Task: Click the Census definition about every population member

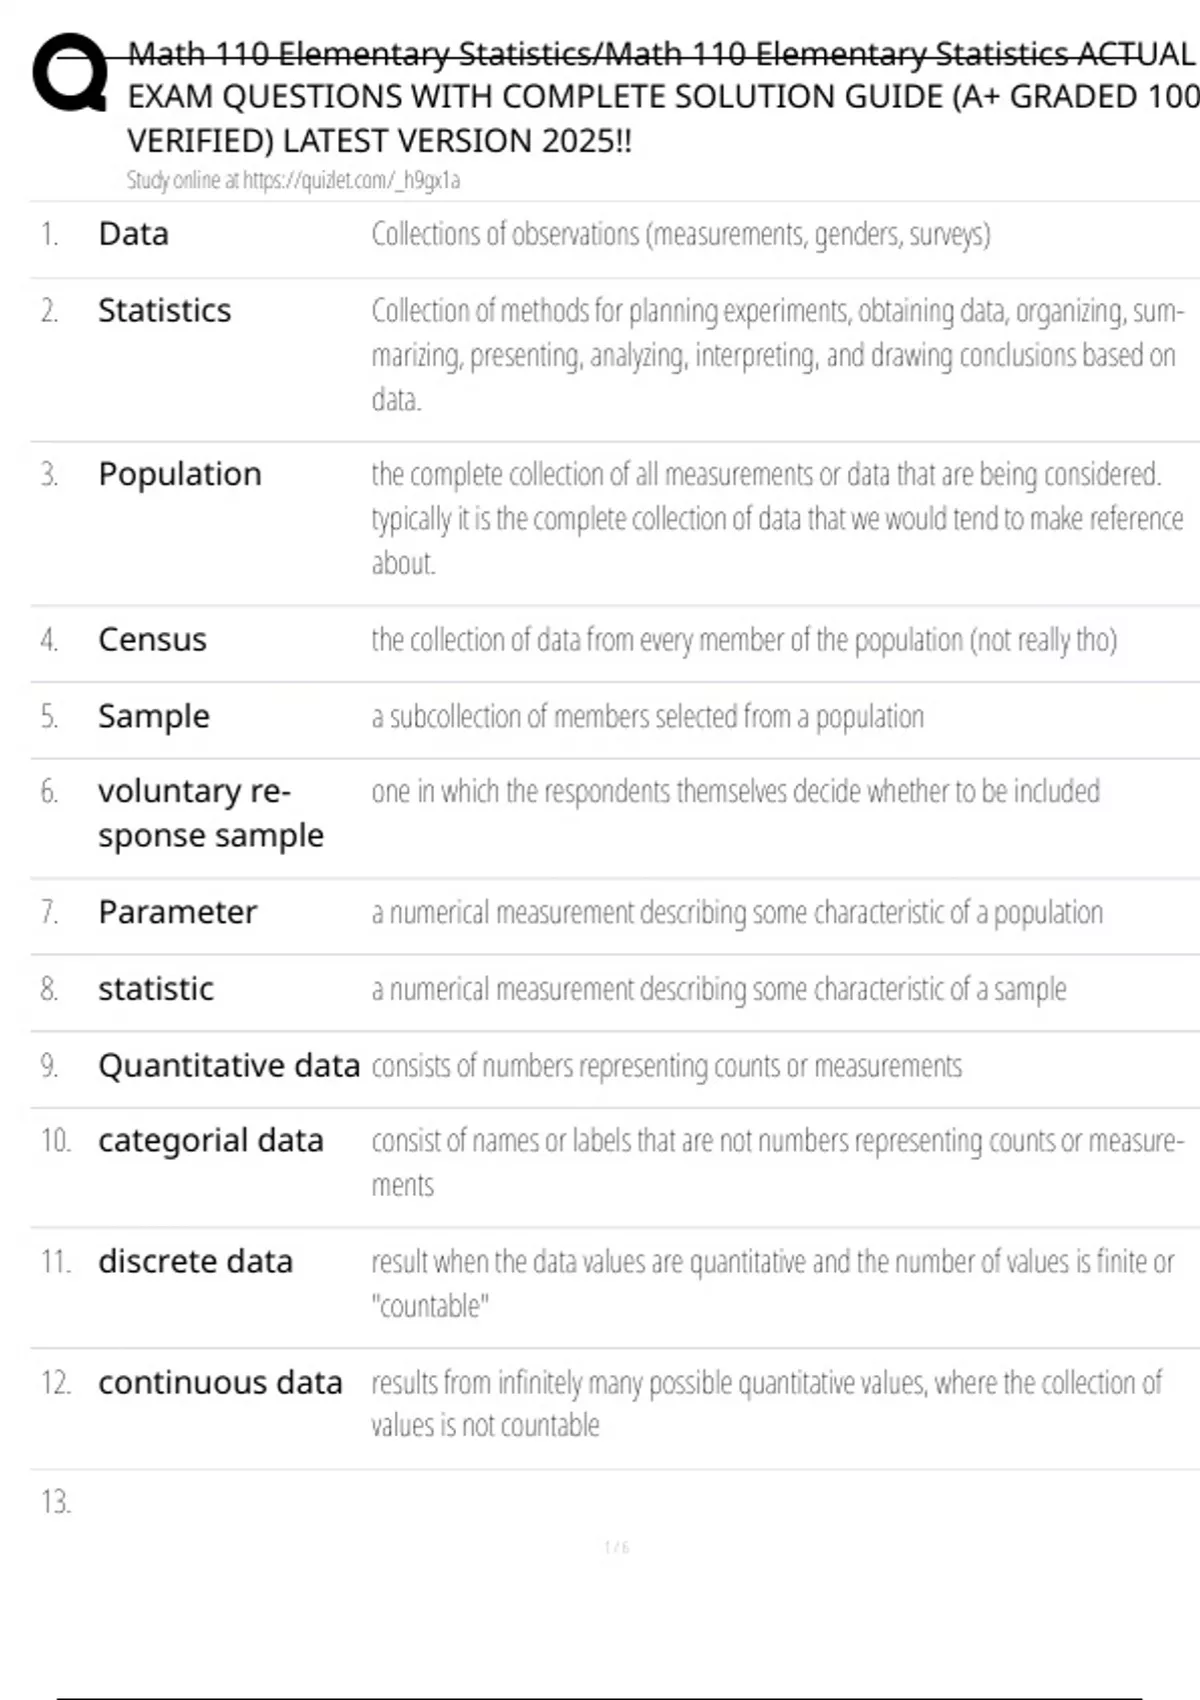Action: [743, 640]
